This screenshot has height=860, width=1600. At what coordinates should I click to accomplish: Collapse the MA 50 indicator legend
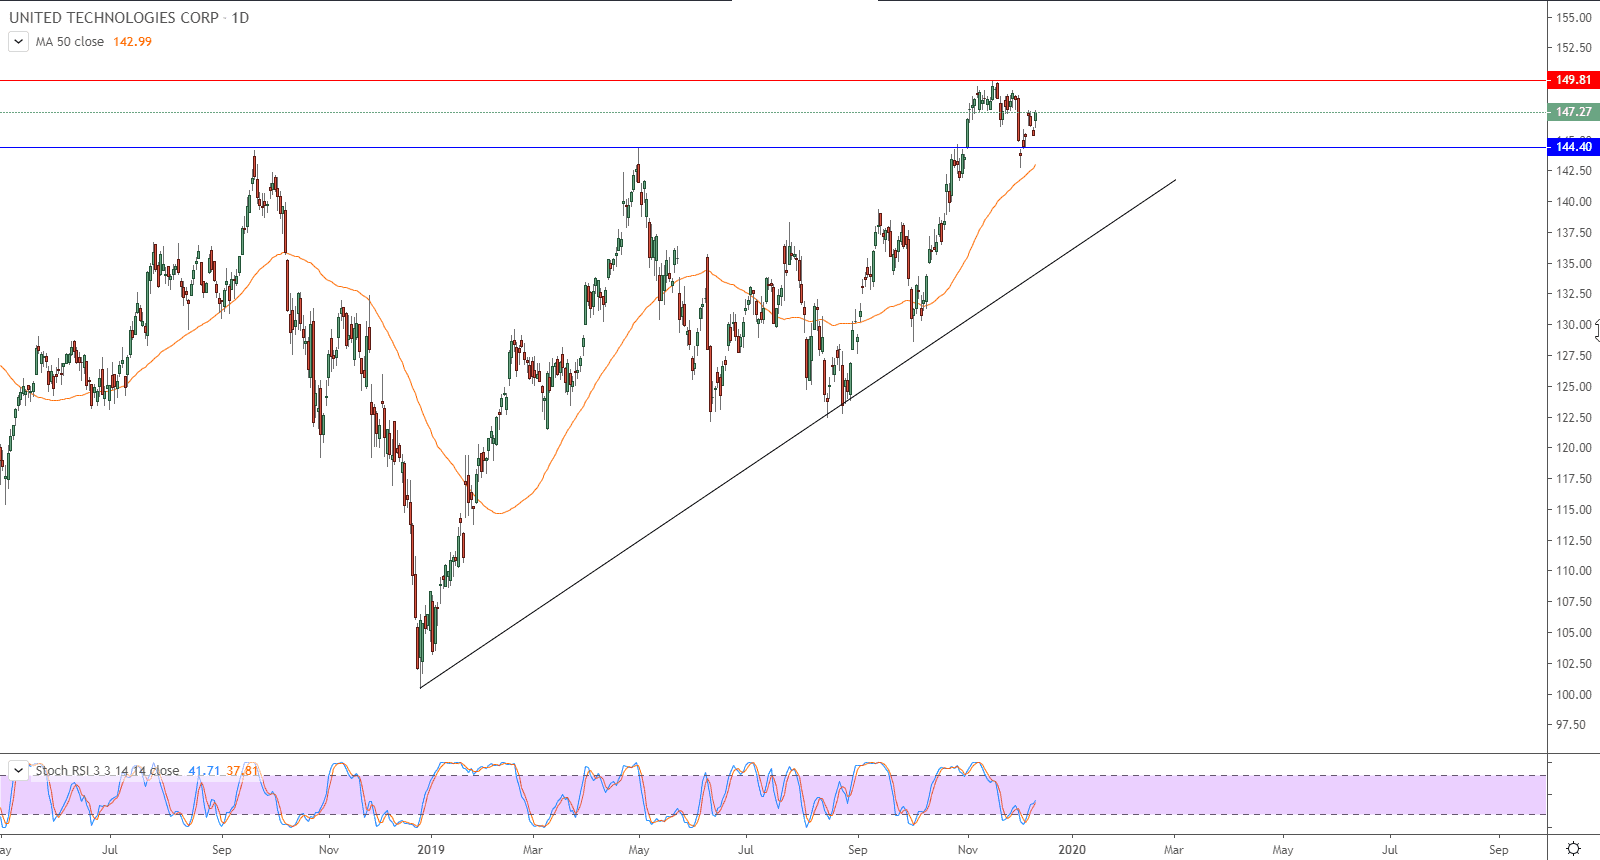coord(18,41)
